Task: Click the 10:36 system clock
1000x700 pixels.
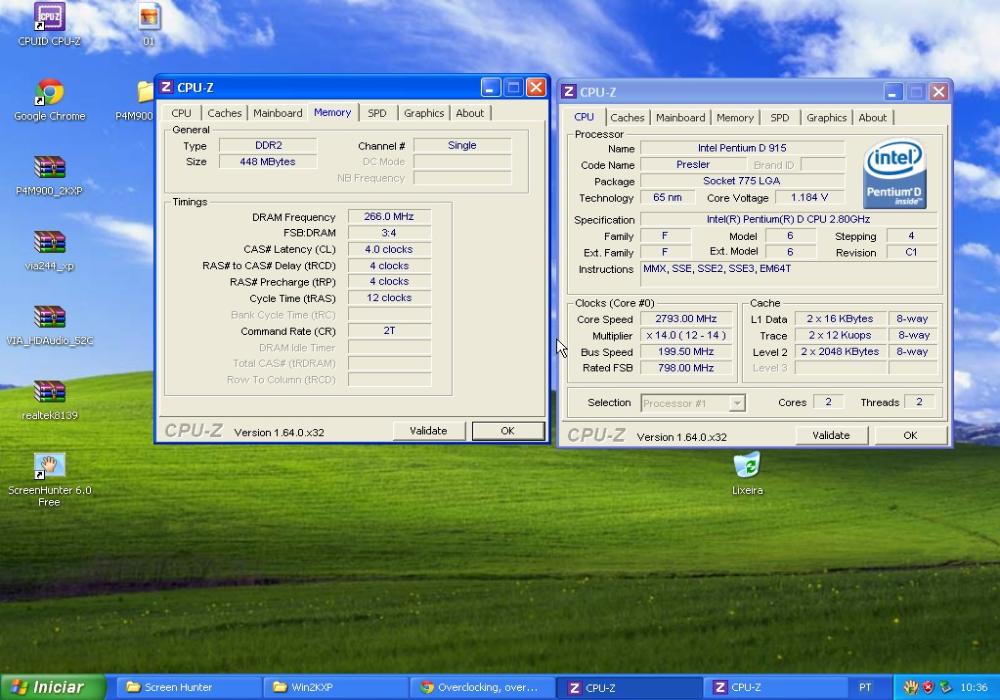Action: [x=973, y=687]
